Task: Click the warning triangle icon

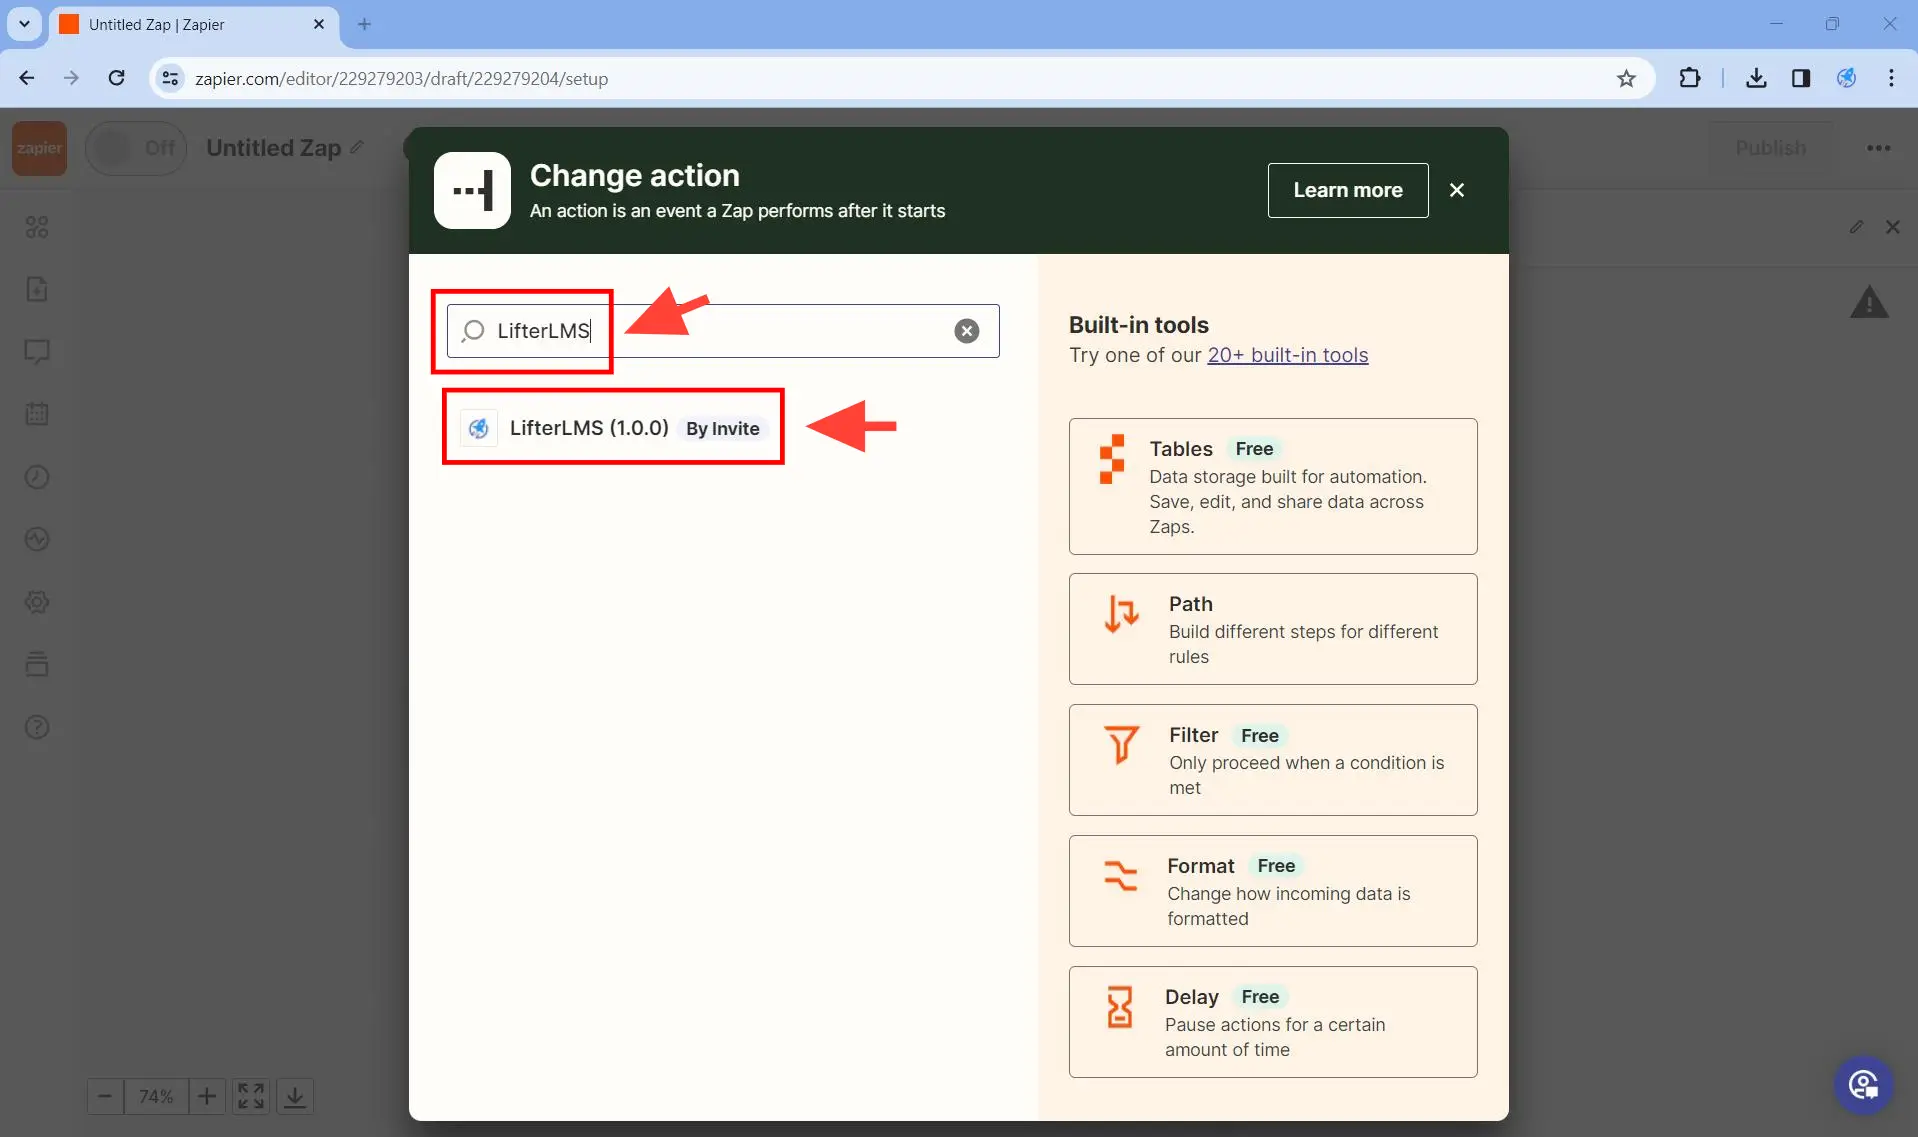Action: pyautogui.click(x=1868, y=302)
